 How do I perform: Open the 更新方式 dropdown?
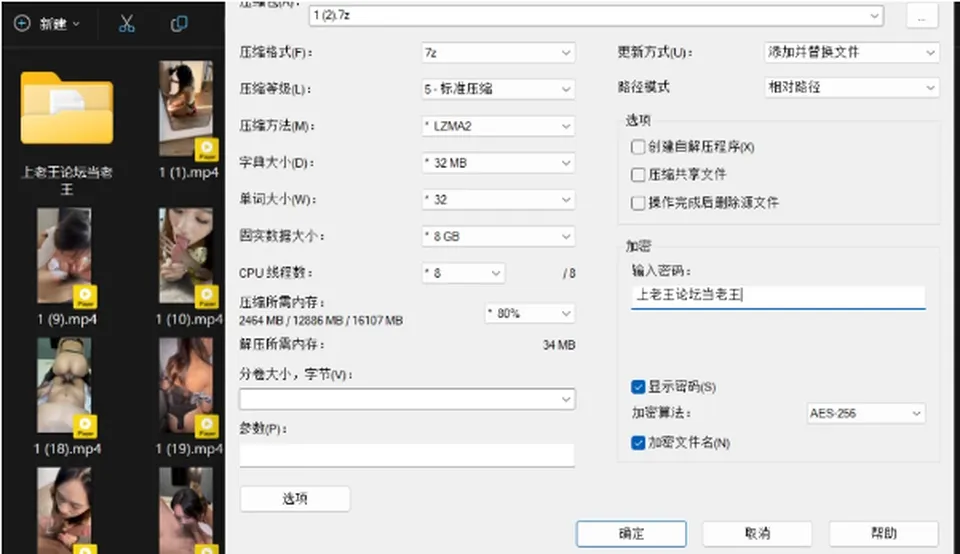[x=851, y=53]
